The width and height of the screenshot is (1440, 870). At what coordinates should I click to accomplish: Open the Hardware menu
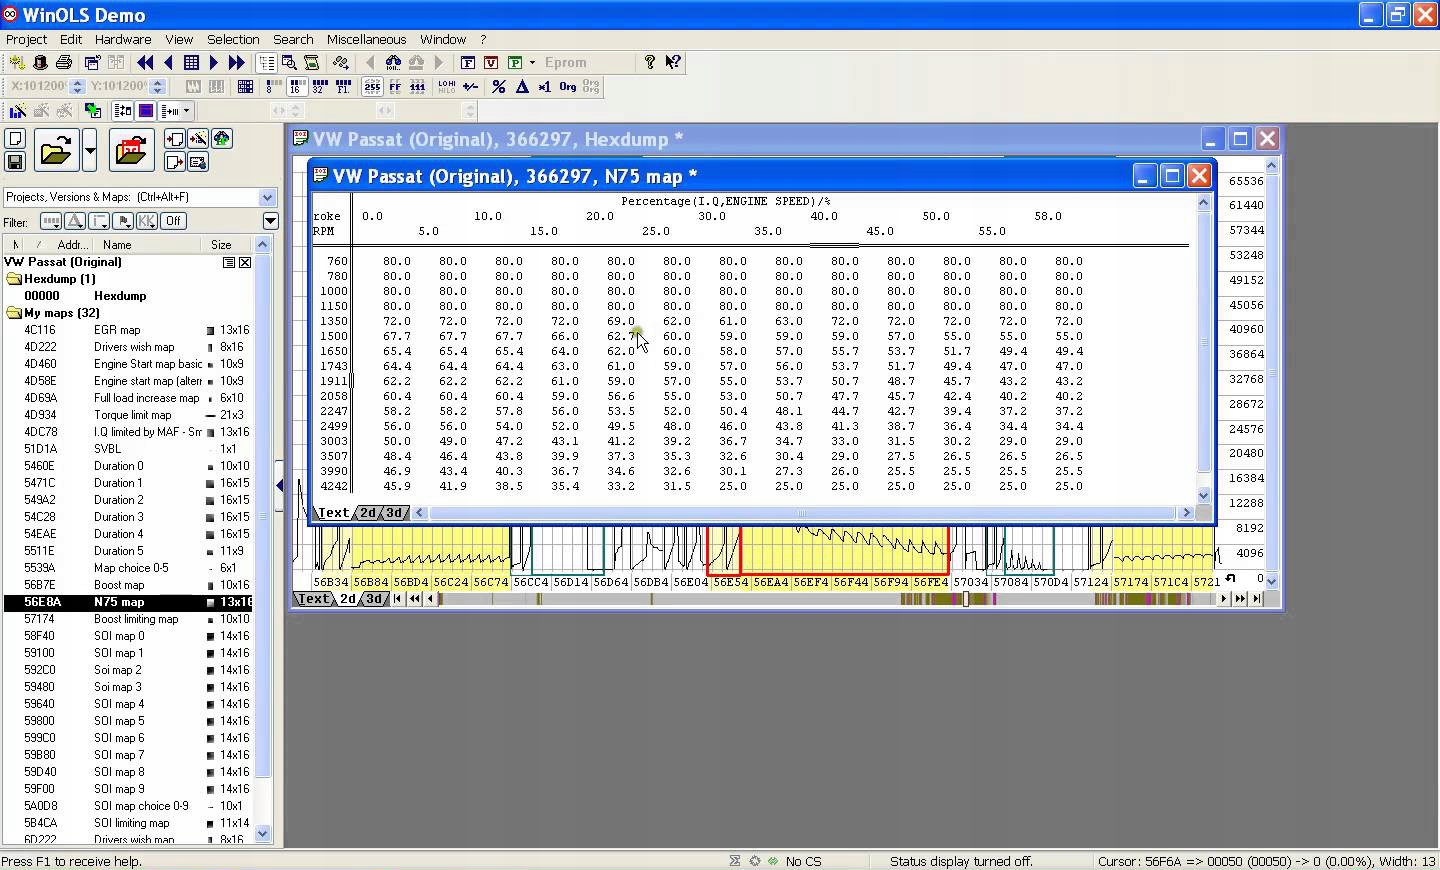point(123,39)
